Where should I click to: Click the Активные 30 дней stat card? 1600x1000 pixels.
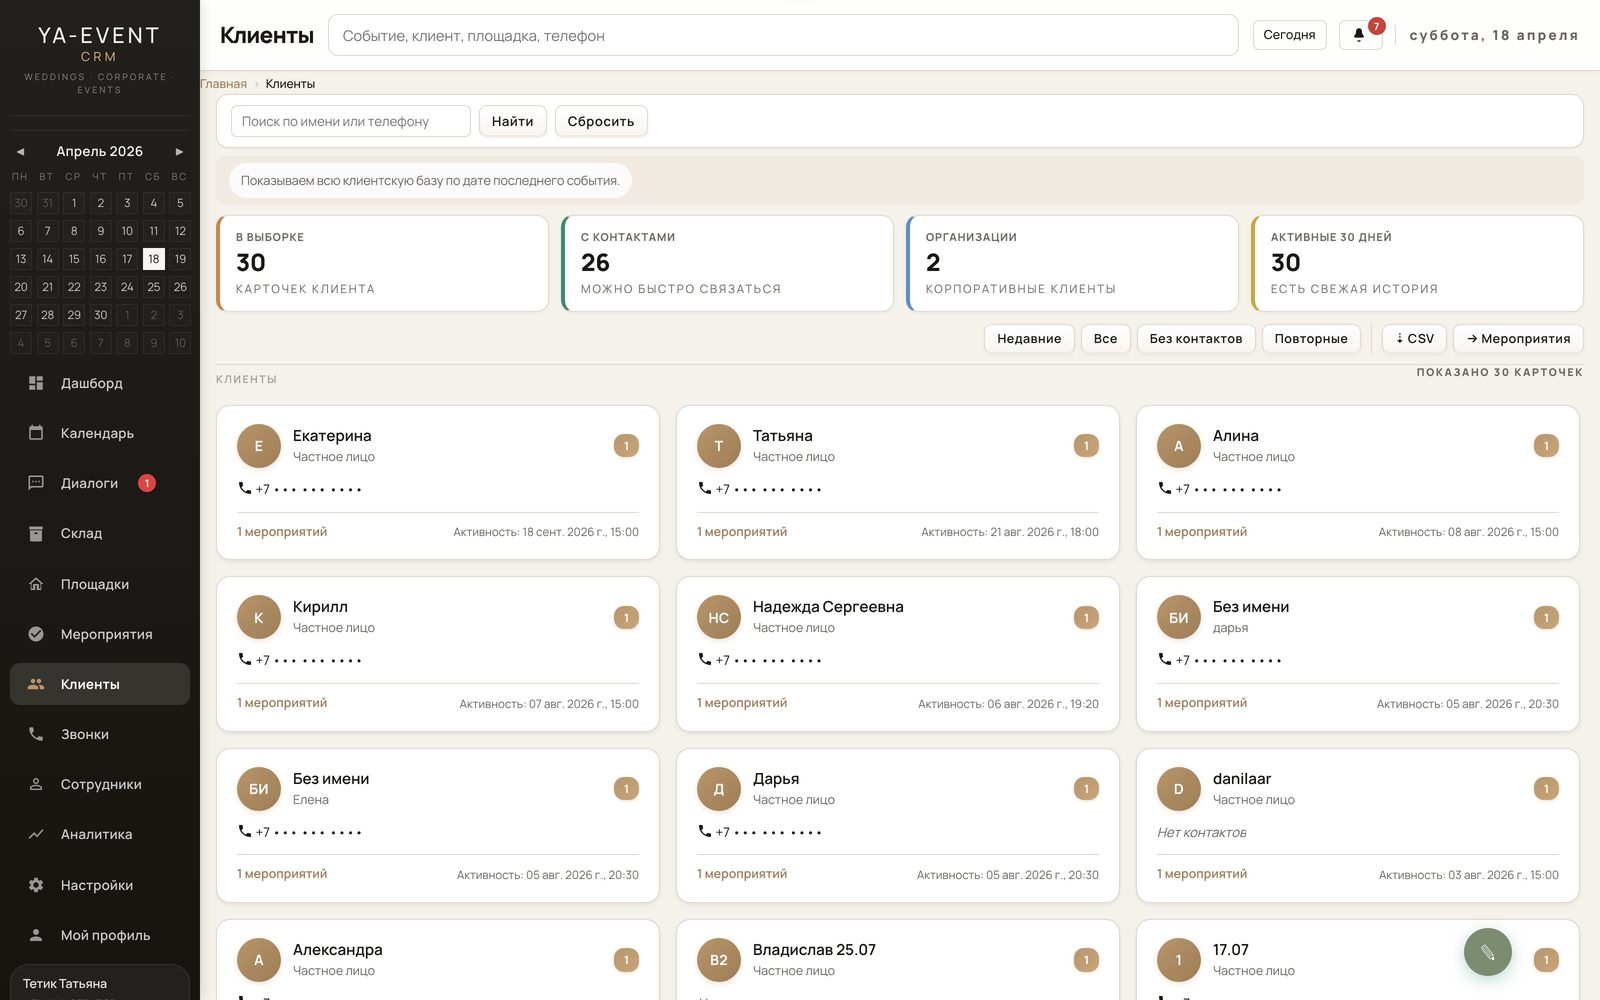coord(1417,264)
